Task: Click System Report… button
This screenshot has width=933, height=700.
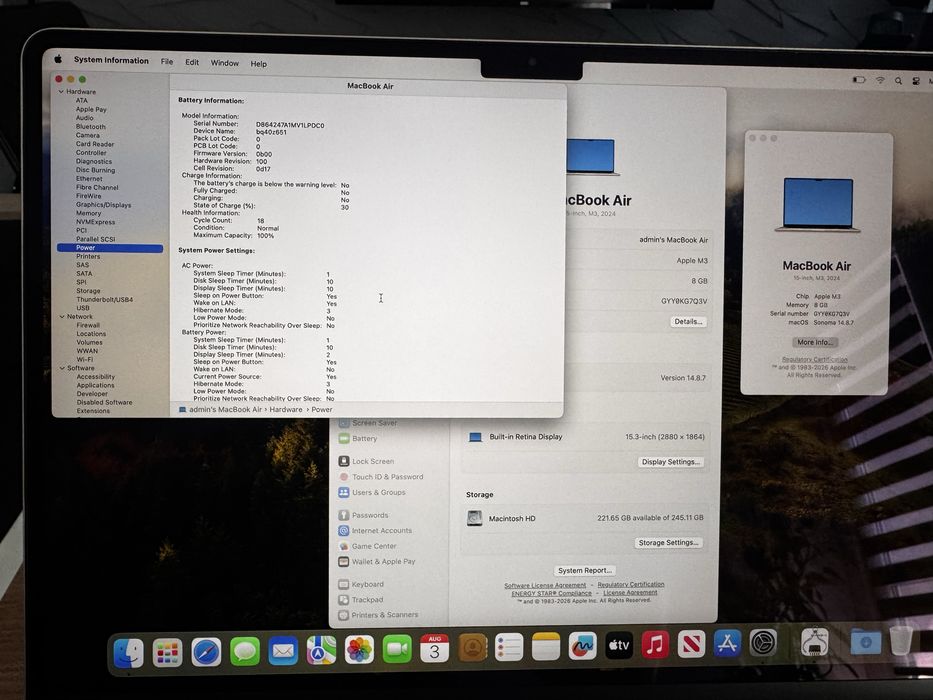Action: pyautogui.click(x=584, y=570)
